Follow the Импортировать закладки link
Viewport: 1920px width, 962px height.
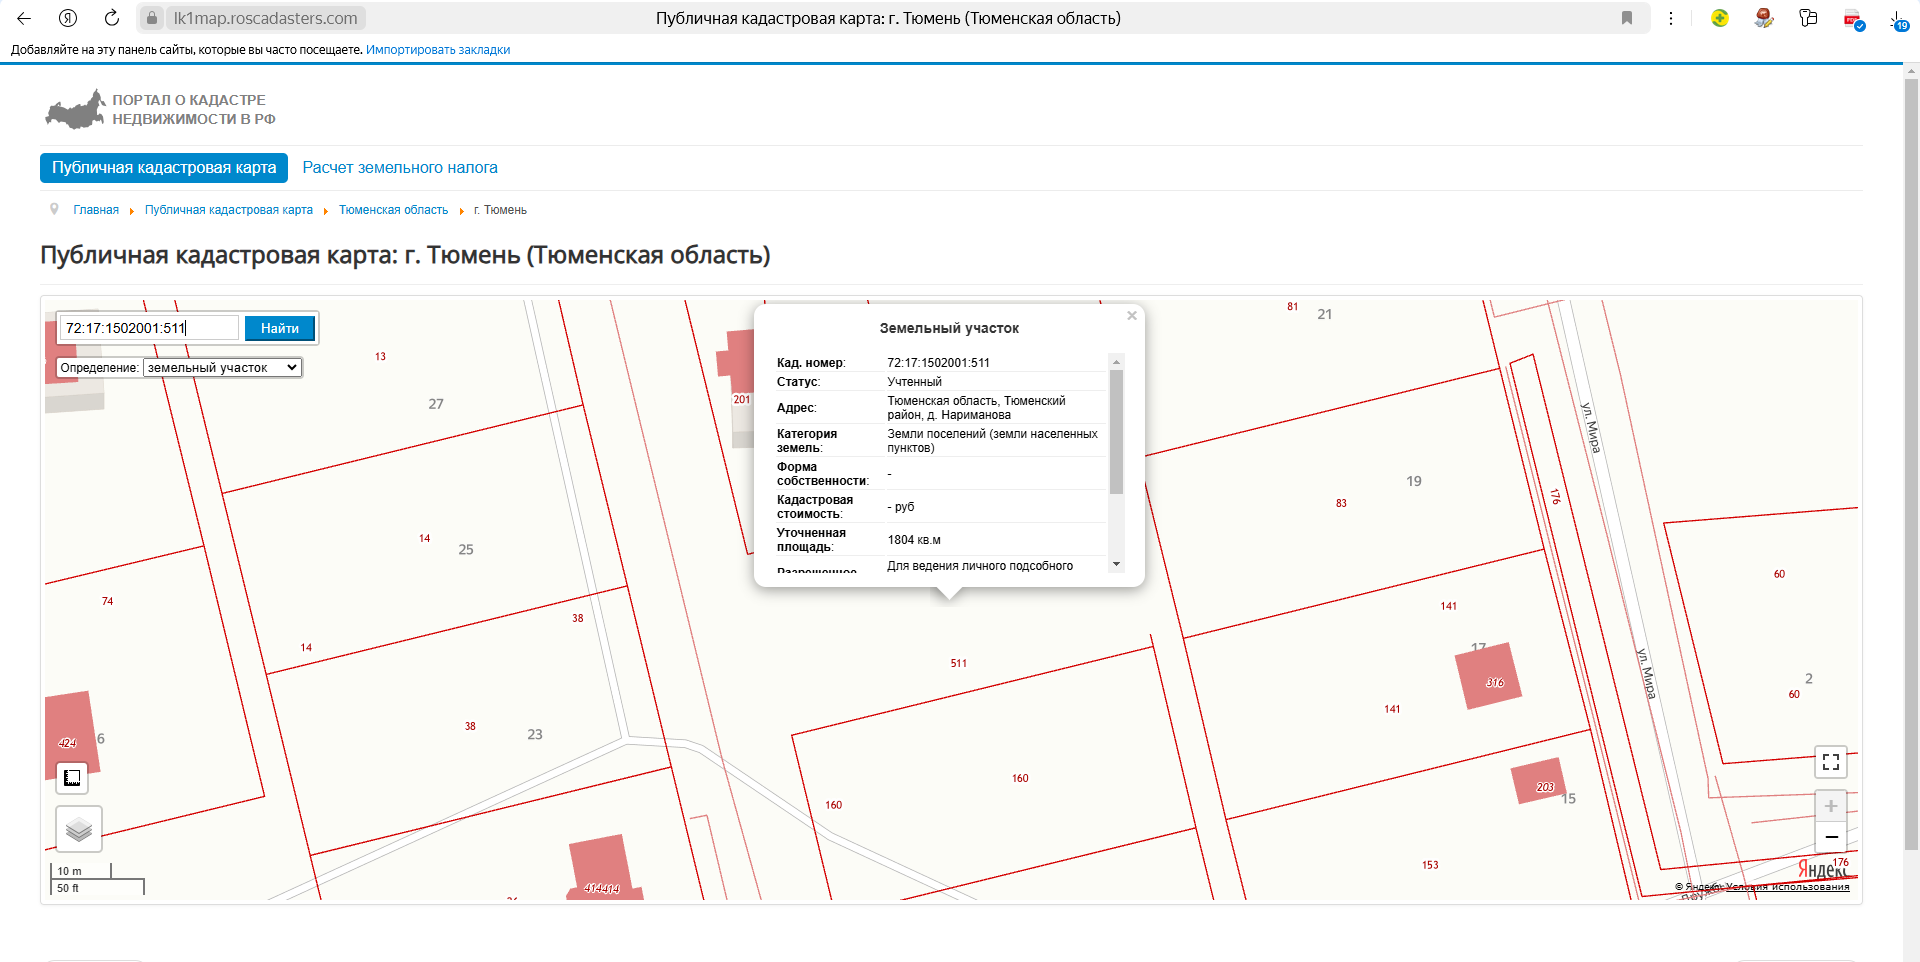click(438, 50)
